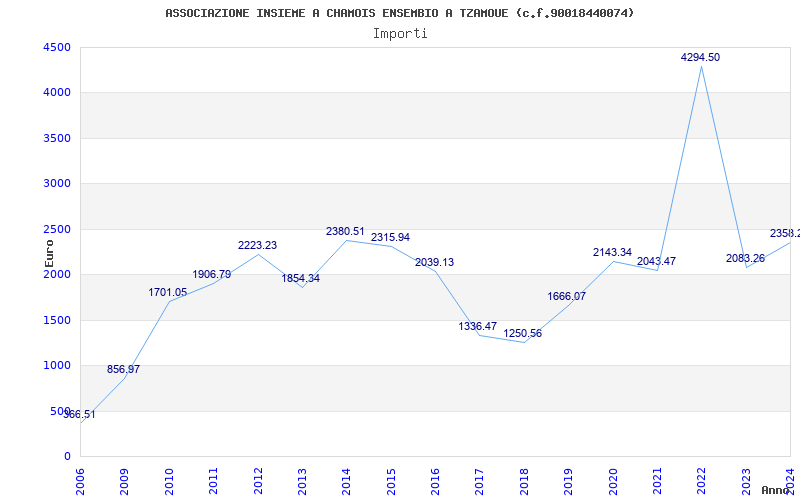
Task: Click the 2143.34 data label
Action: point(611,253)
